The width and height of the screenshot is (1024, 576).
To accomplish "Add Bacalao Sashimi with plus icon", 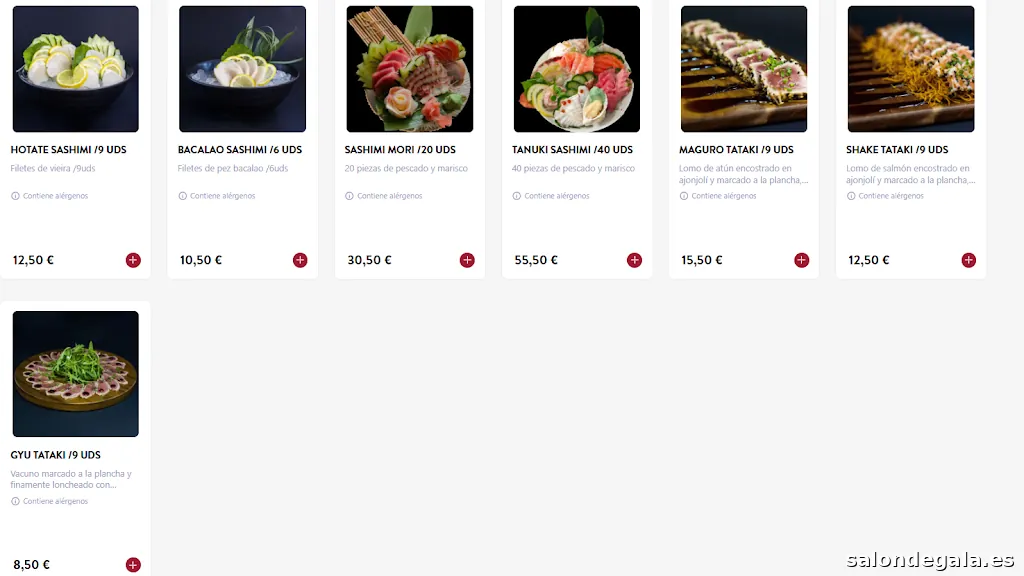I will 300,260.
